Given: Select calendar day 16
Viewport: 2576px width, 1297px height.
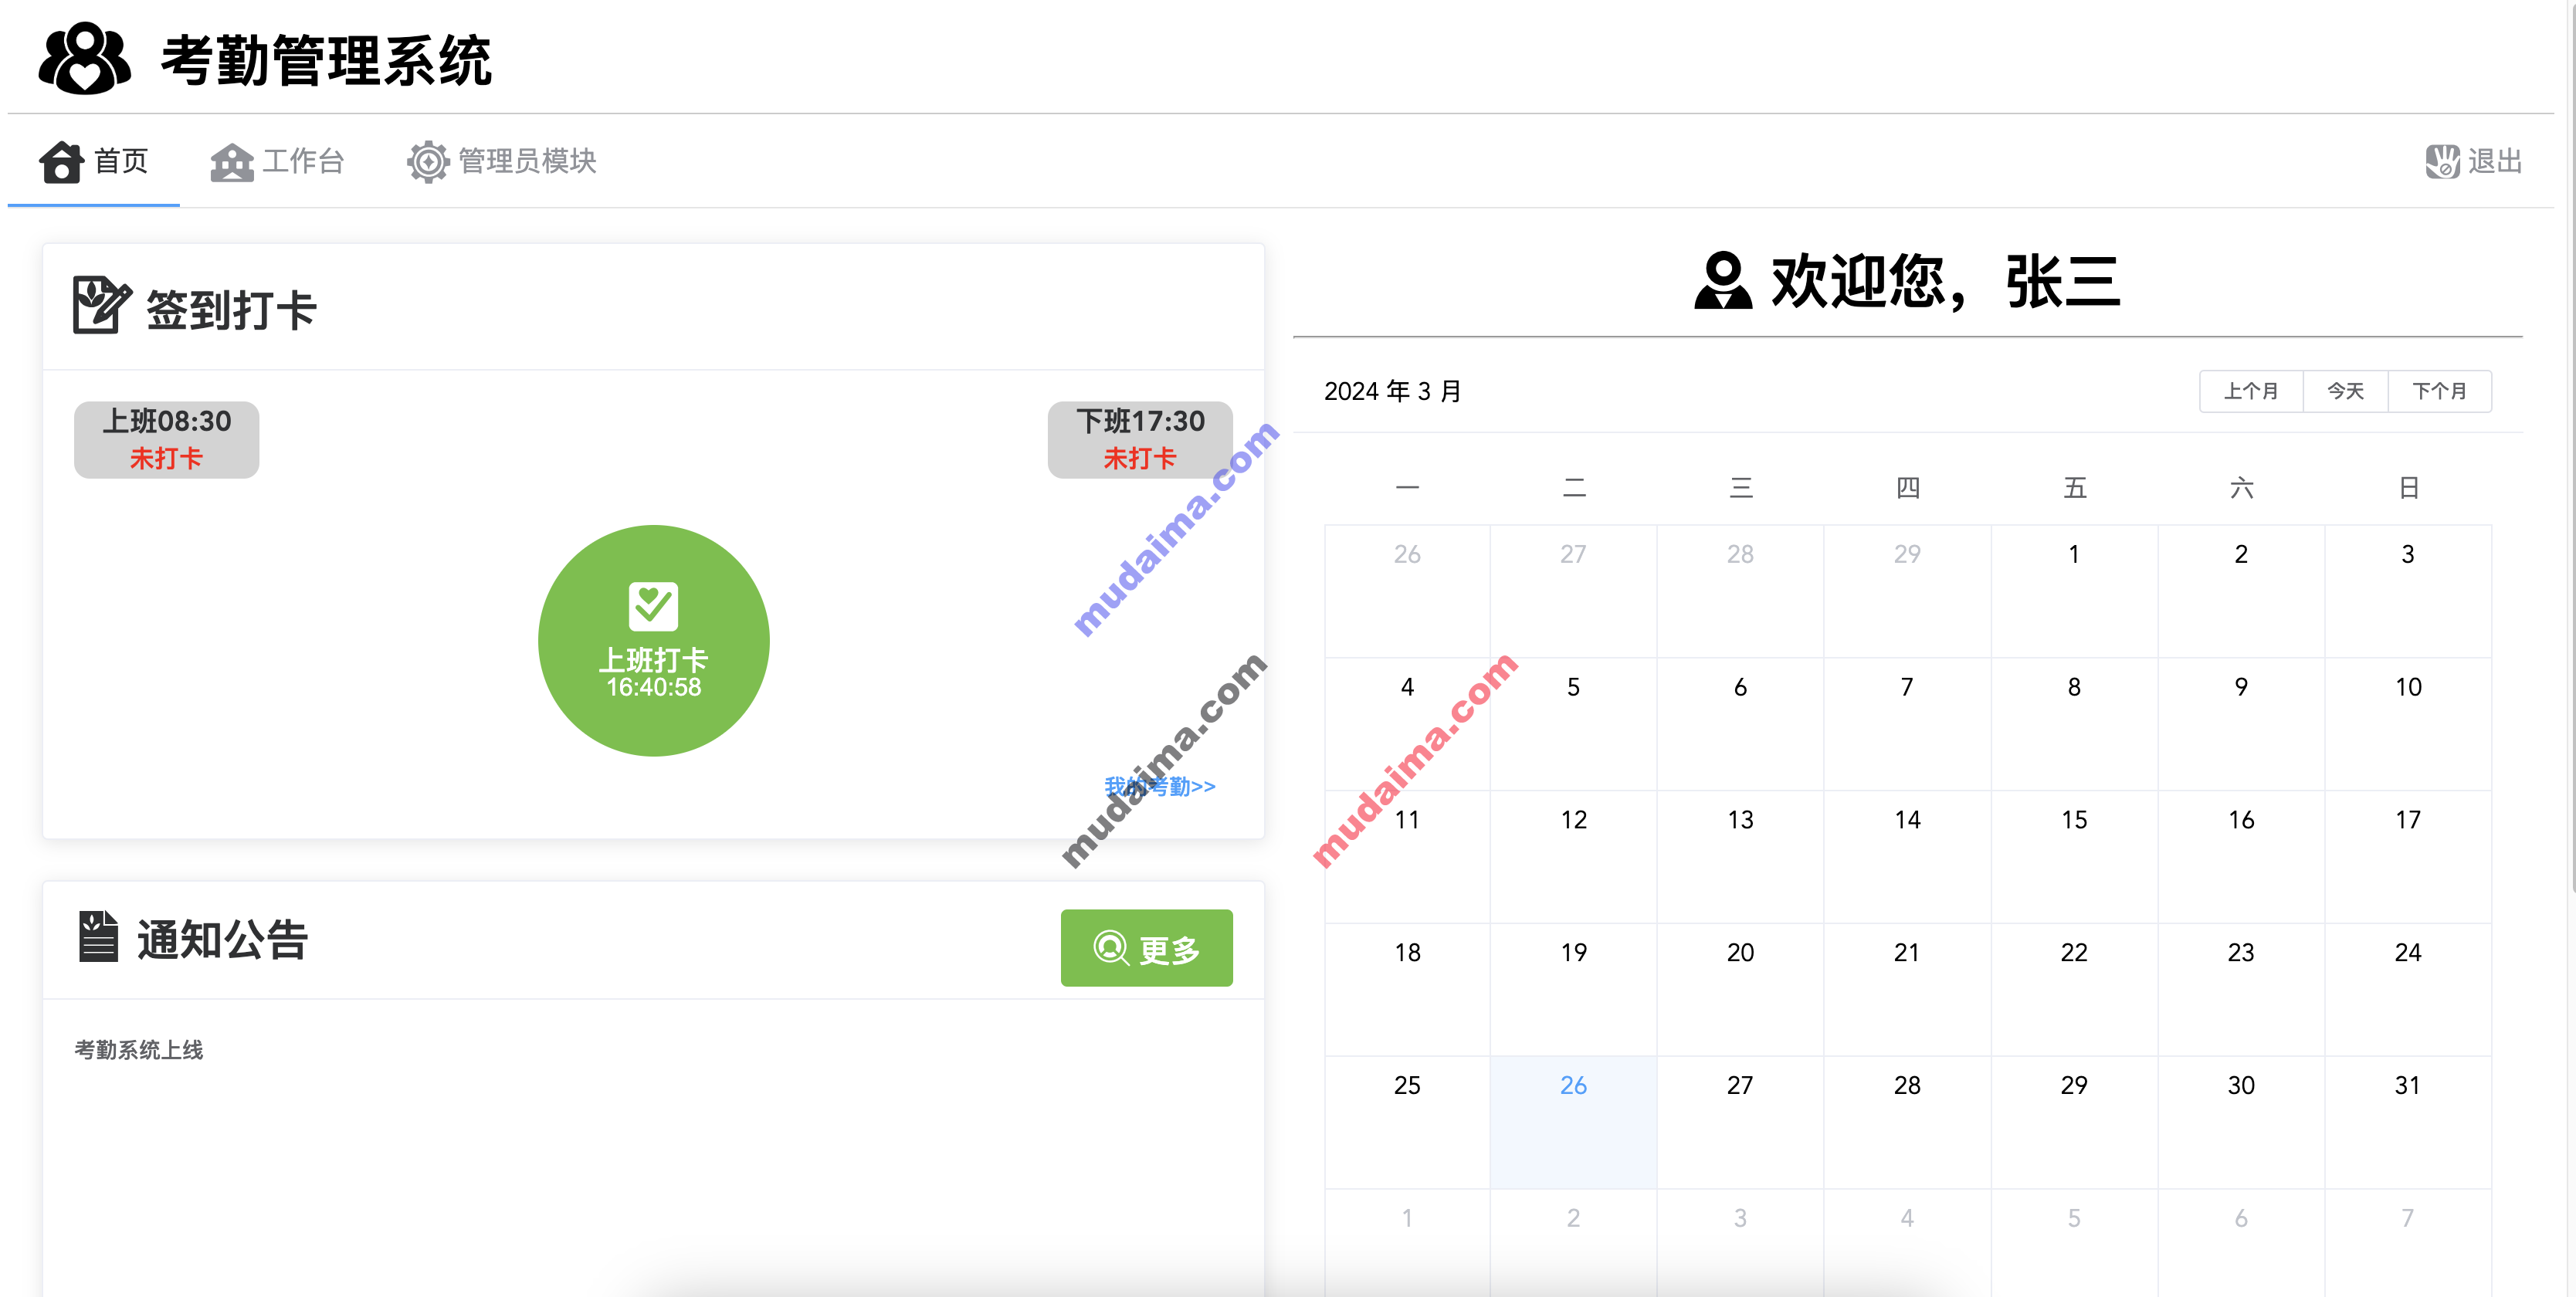Looking at the screenshot, I should coord(2242,857).
